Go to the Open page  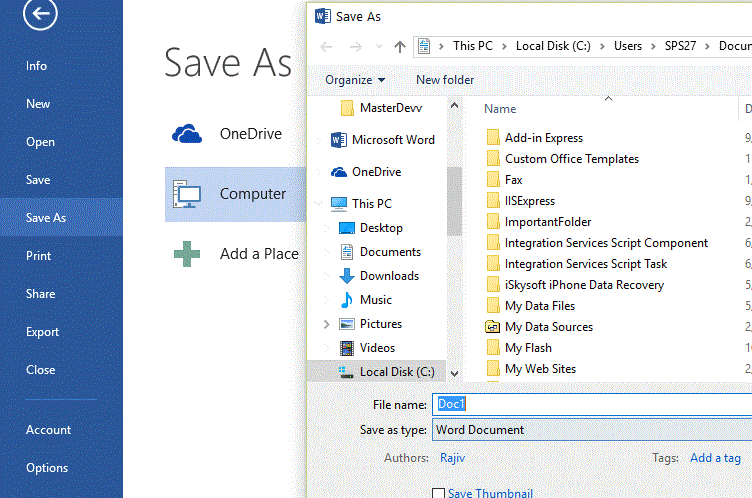(40, 142)
